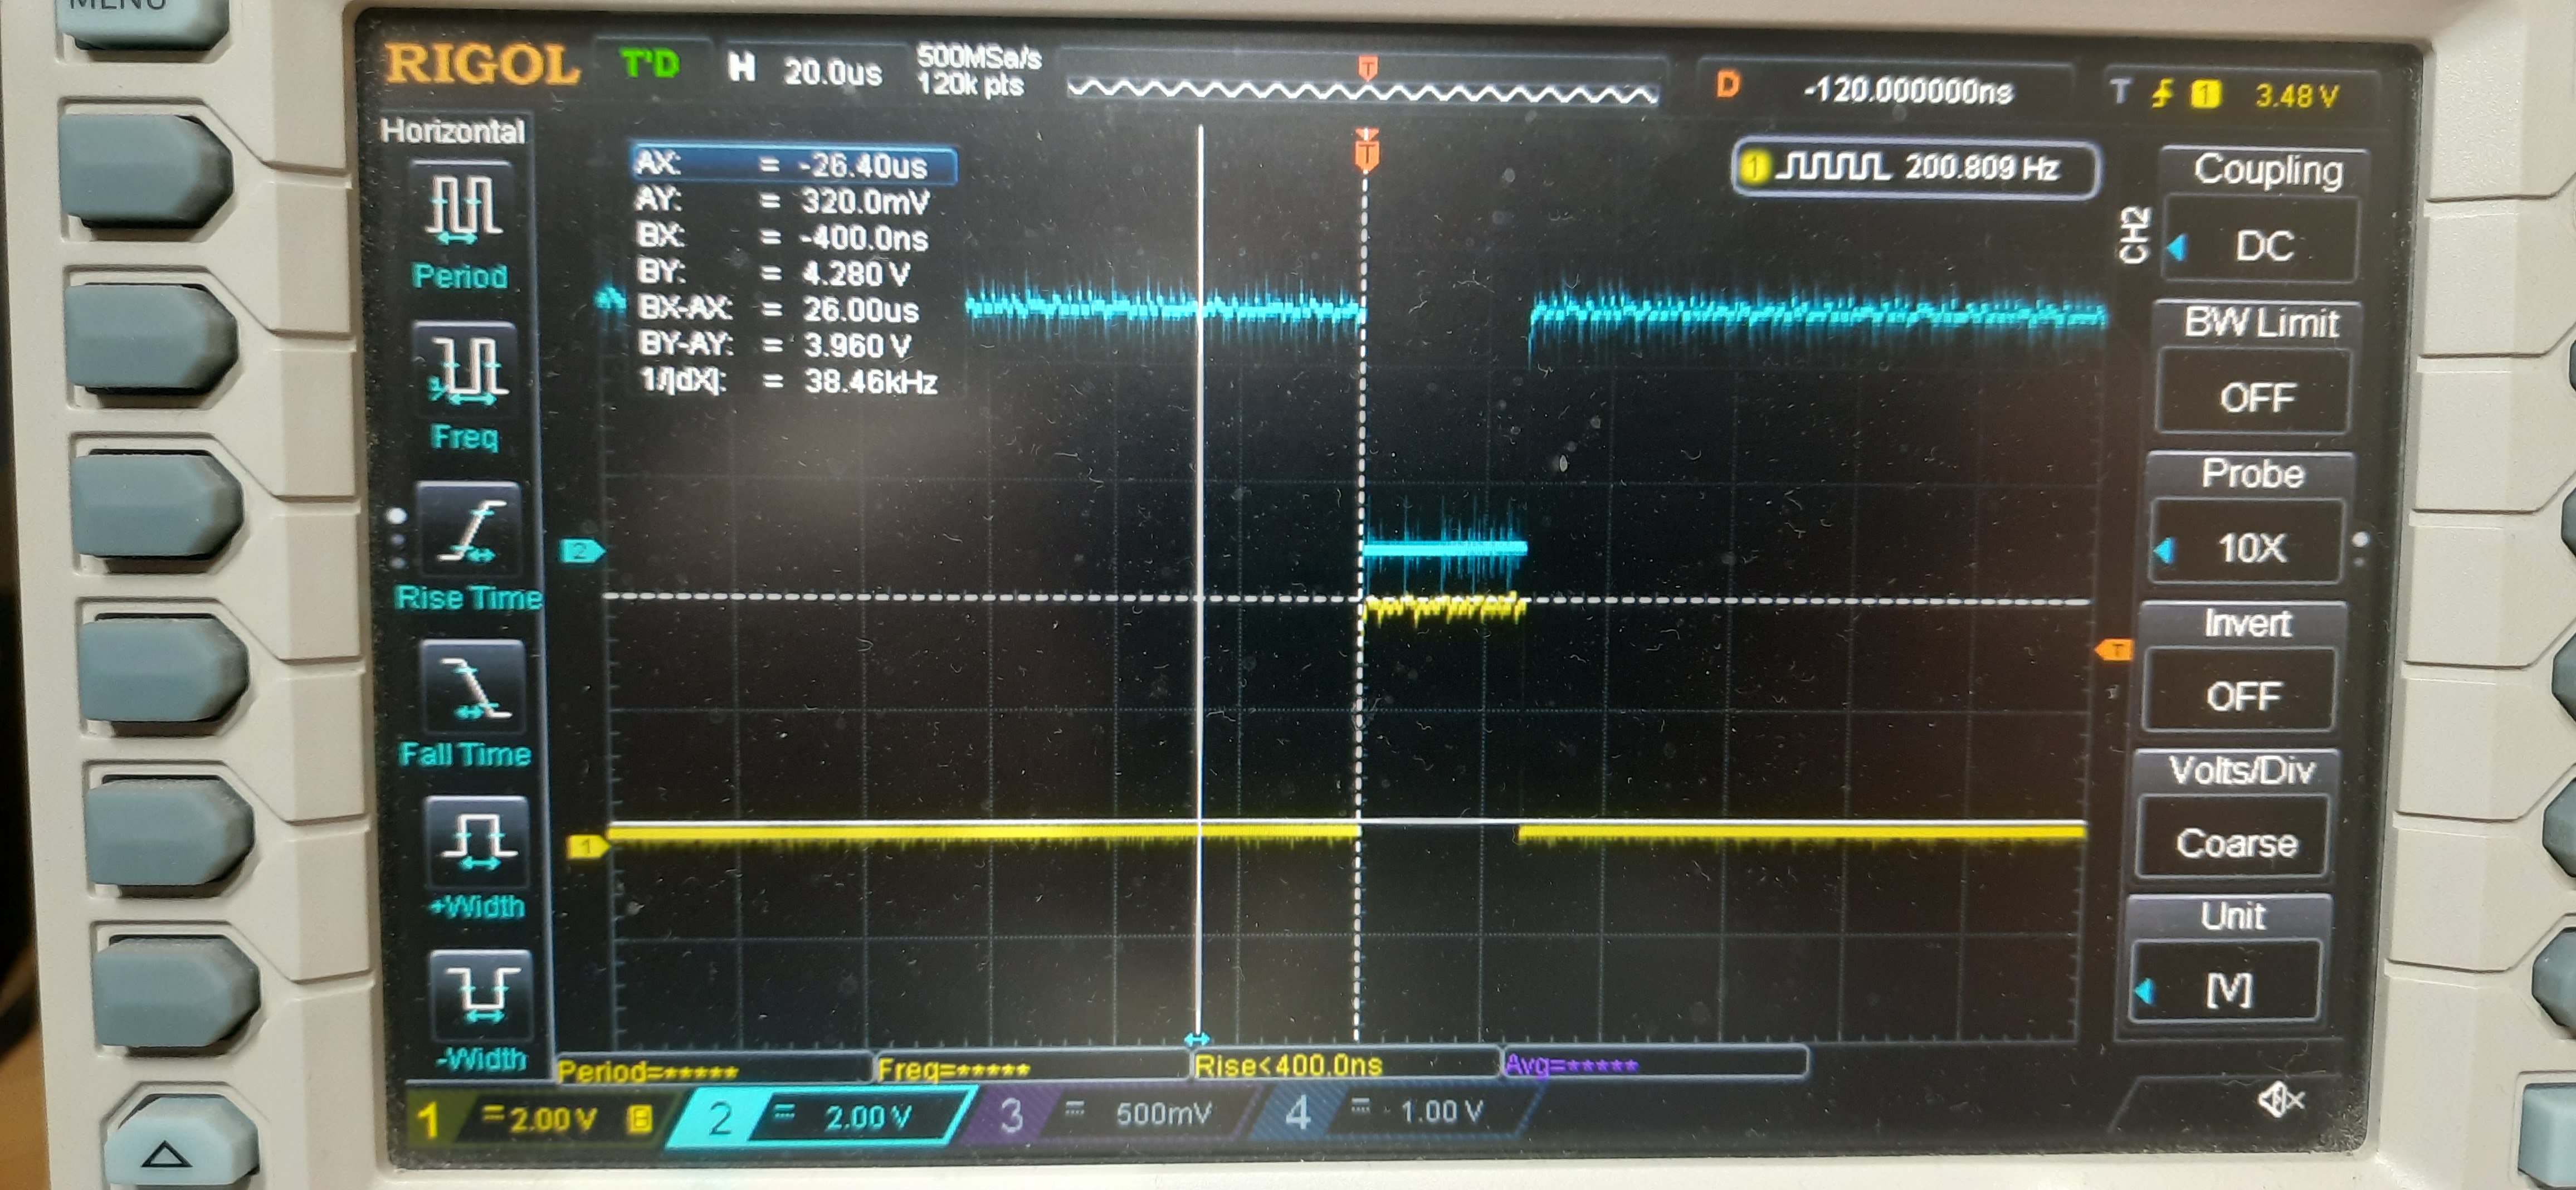Select the +Width measurement icon
This screenshot has height=1190, width=2576.
coord(477,842)
